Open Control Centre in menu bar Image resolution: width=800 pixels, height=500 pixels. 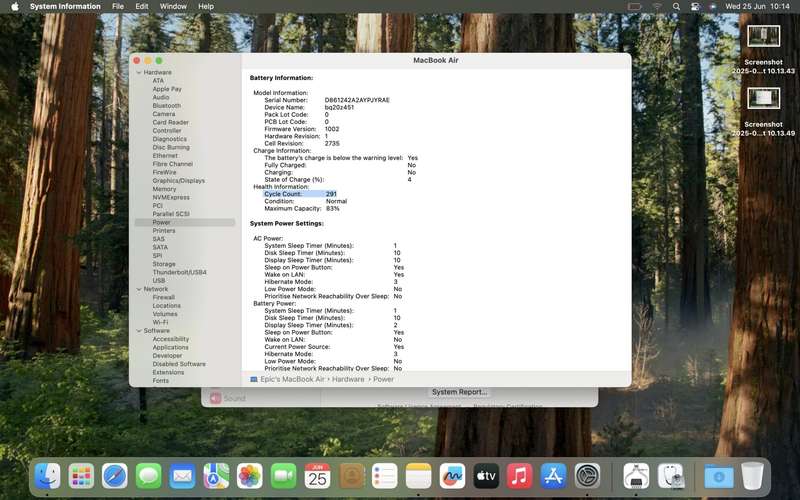(695, 6)
